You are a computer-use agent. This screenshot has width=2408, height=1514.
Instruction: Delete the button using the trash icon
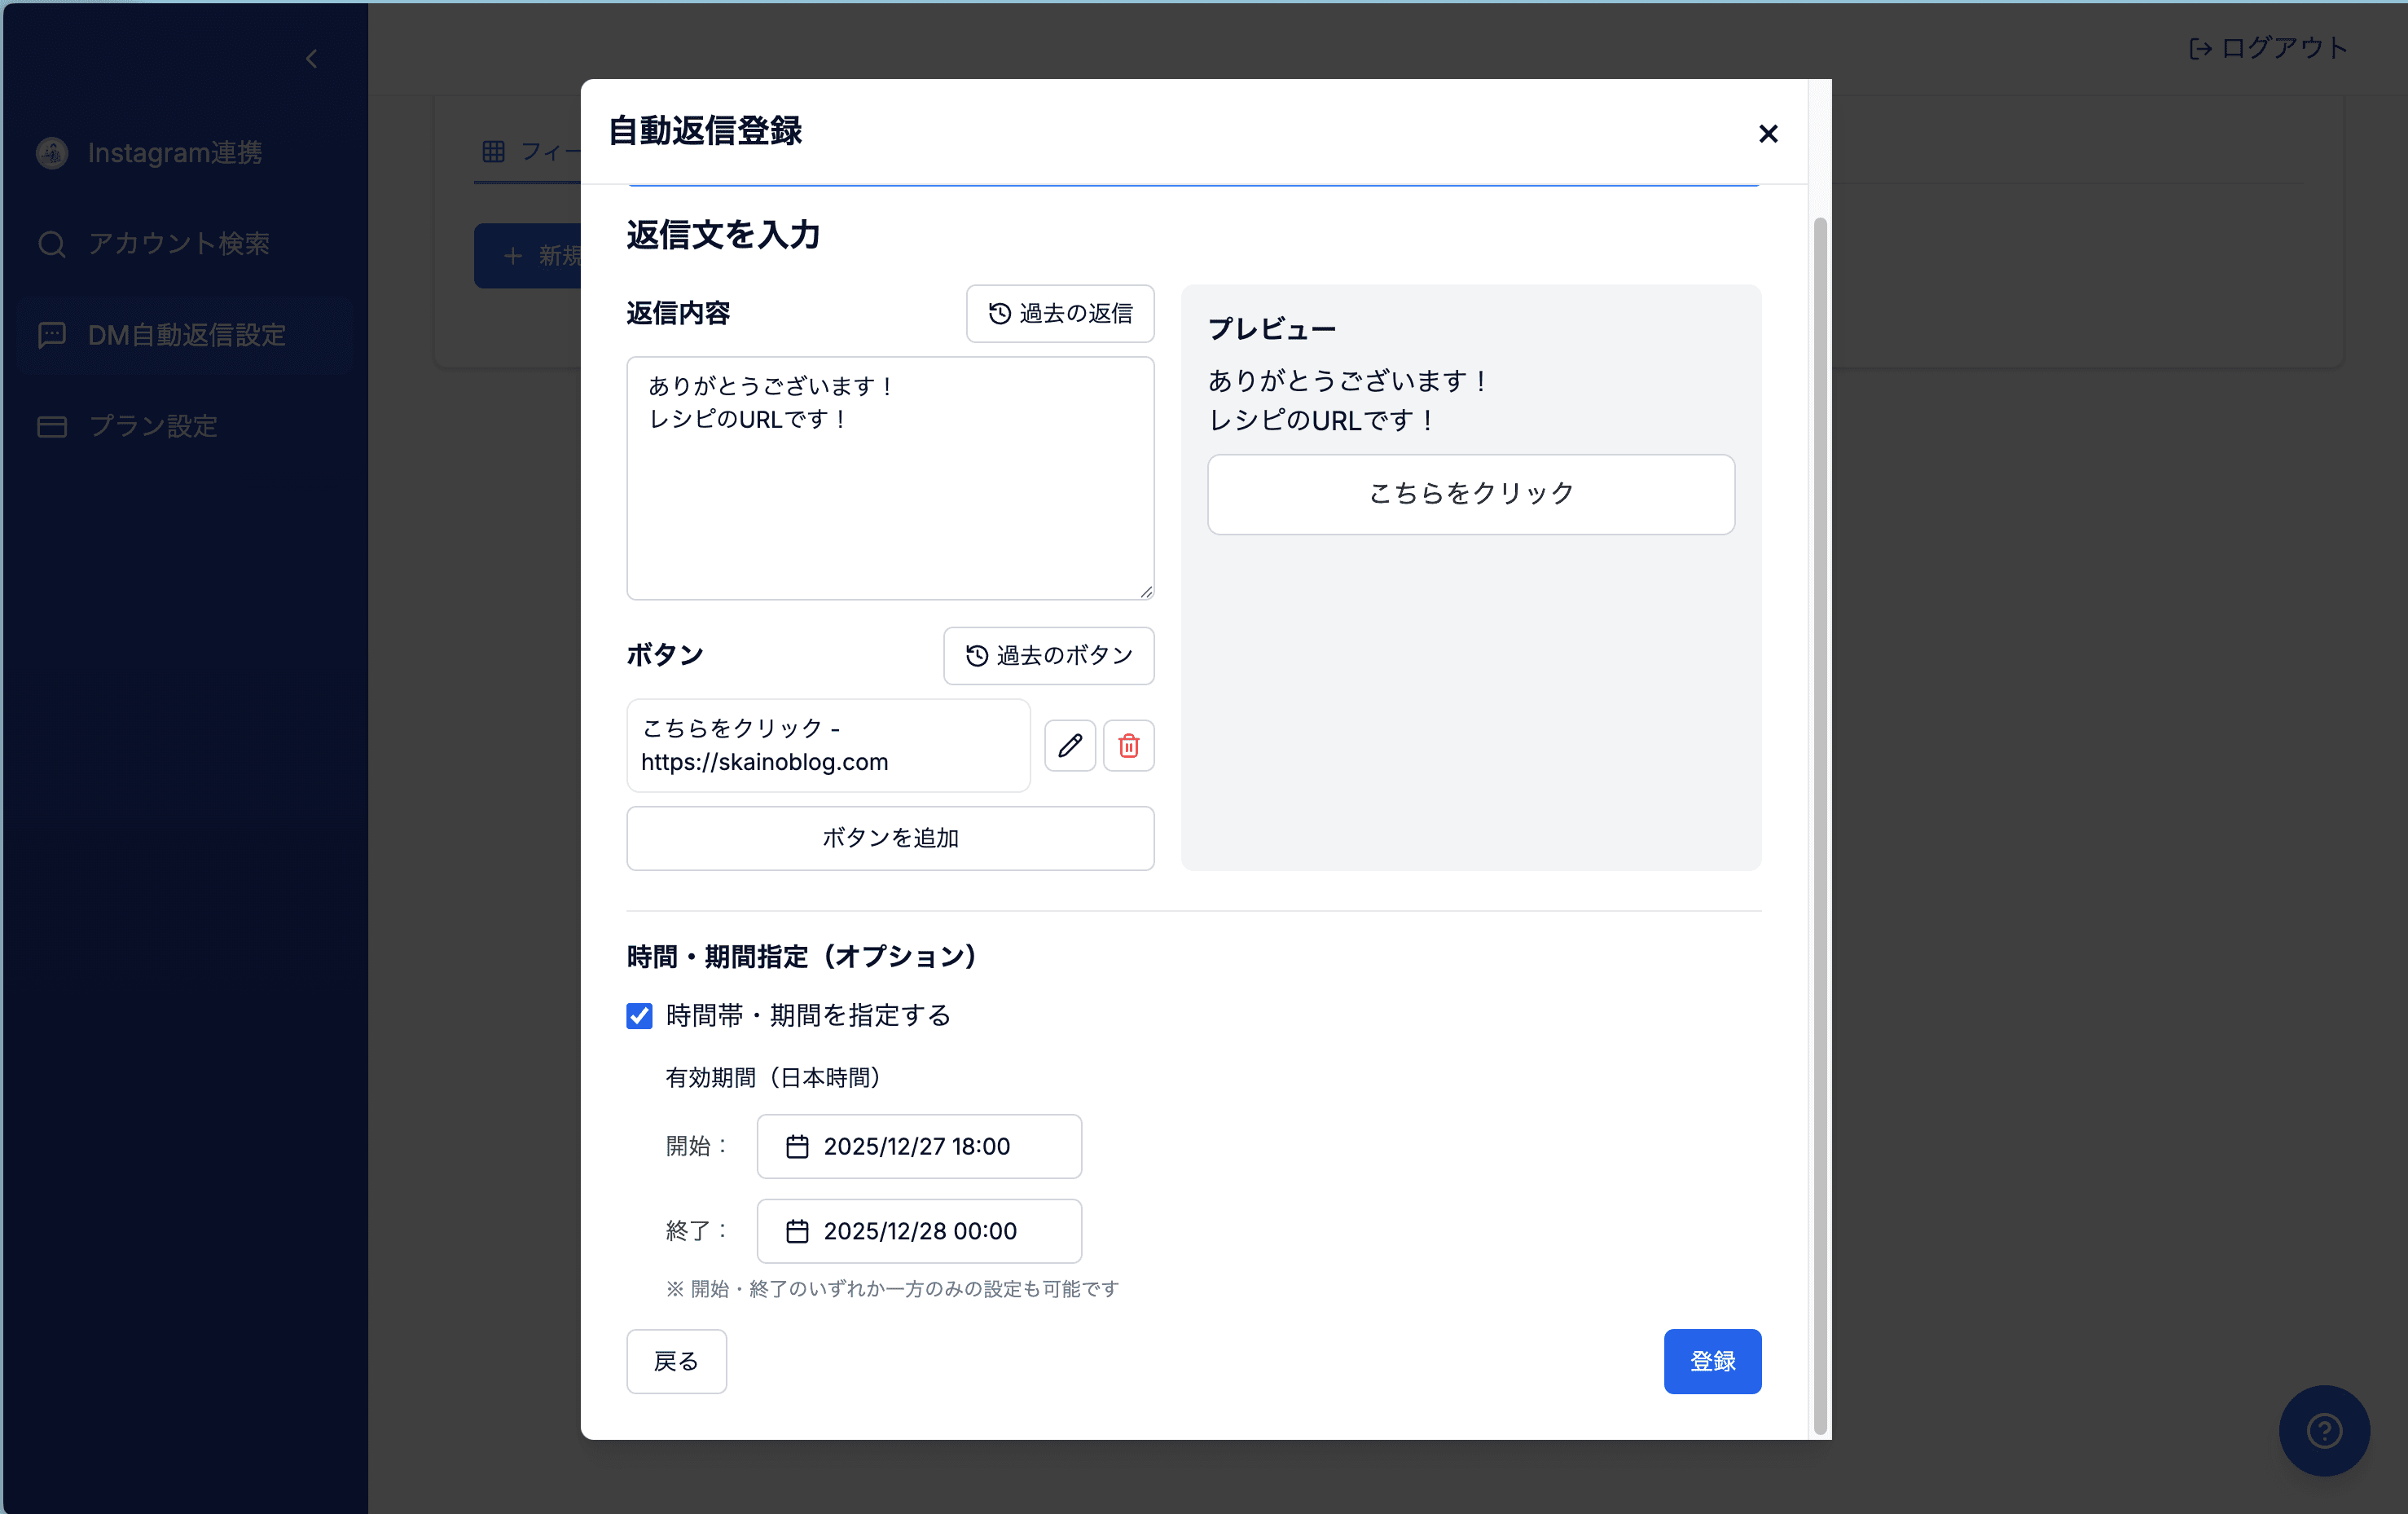tap(1128, 745)
